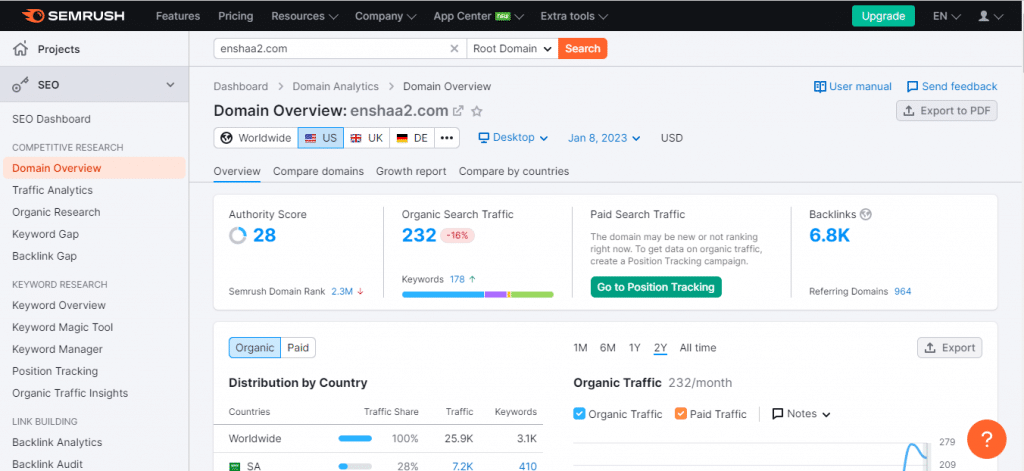
Task: Open enshaa2.com via external link icon
Action: pyautogui.click(x=458, y=111)
